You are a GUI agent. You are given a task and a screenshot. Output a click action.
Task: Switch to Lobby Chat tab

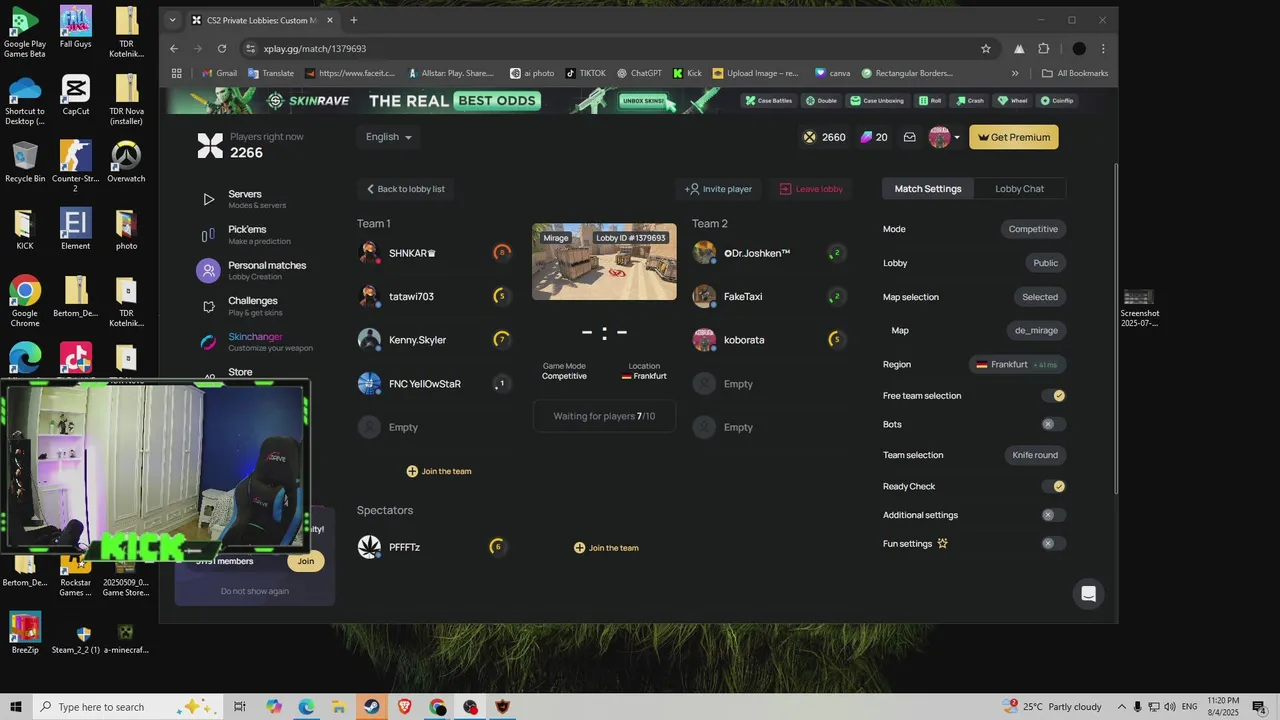[x=1019, y=188]
